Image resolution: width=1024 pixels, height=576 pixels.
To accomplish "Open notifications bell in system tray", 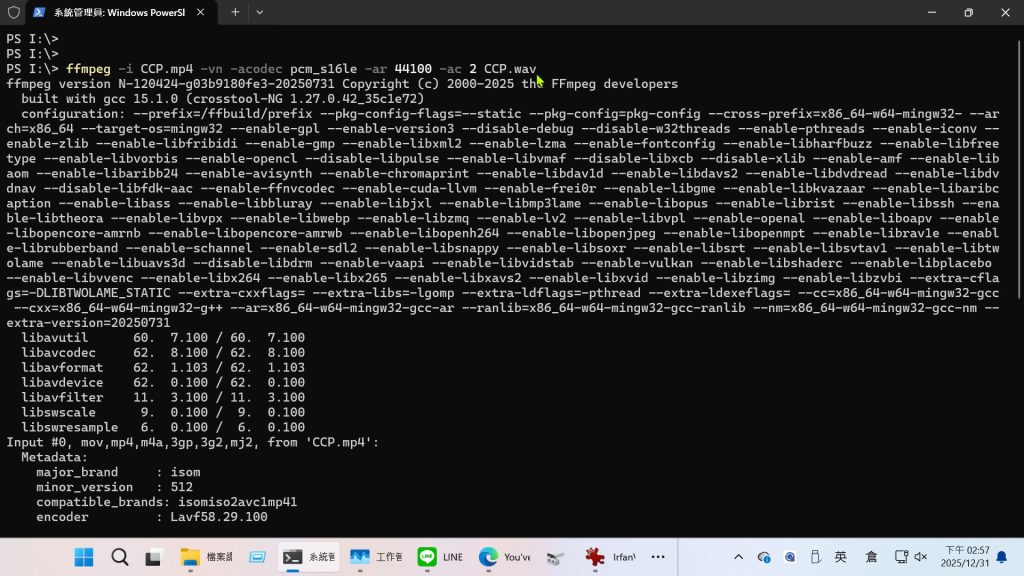I will click(1001, 557).
